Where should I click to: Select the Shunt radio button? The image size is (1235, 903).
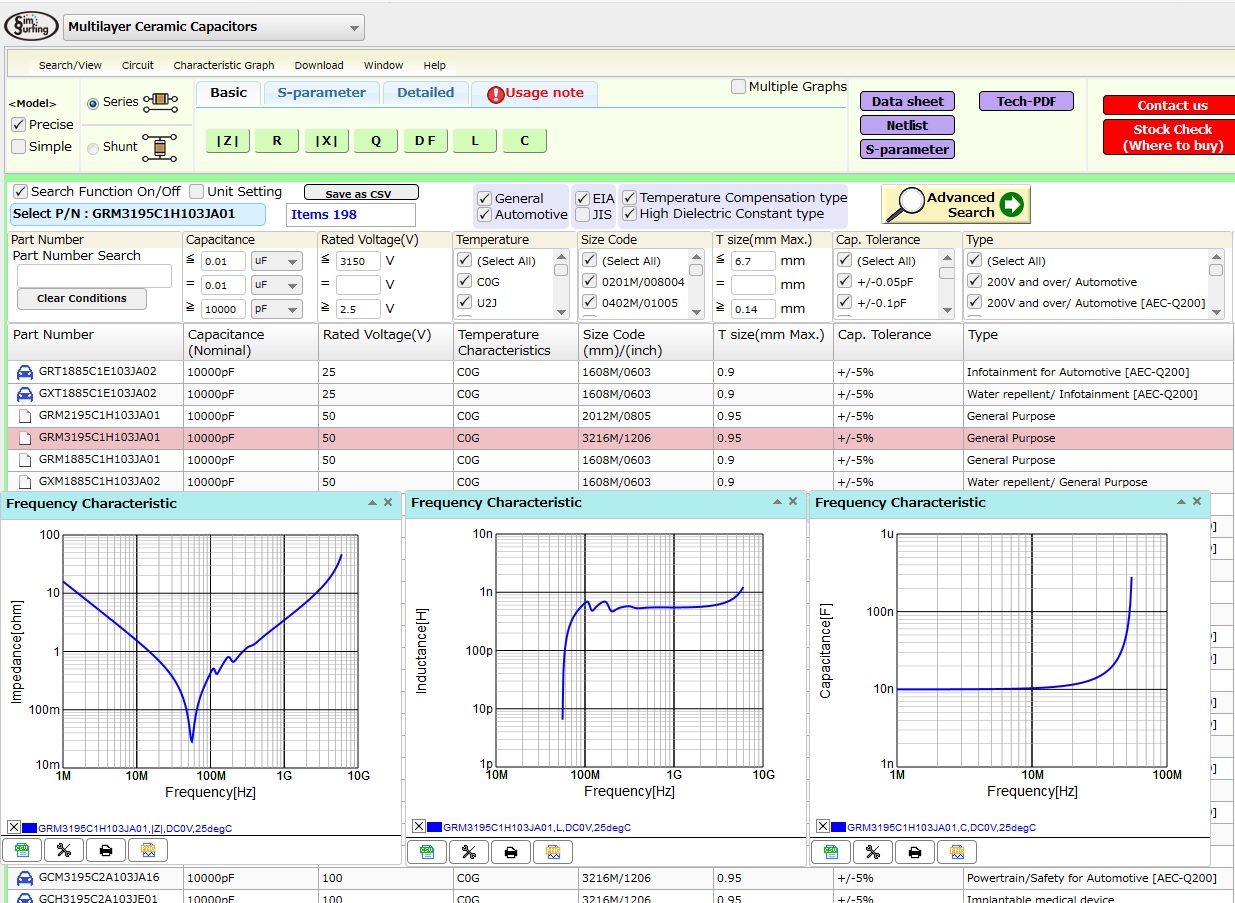pos(93,148)
